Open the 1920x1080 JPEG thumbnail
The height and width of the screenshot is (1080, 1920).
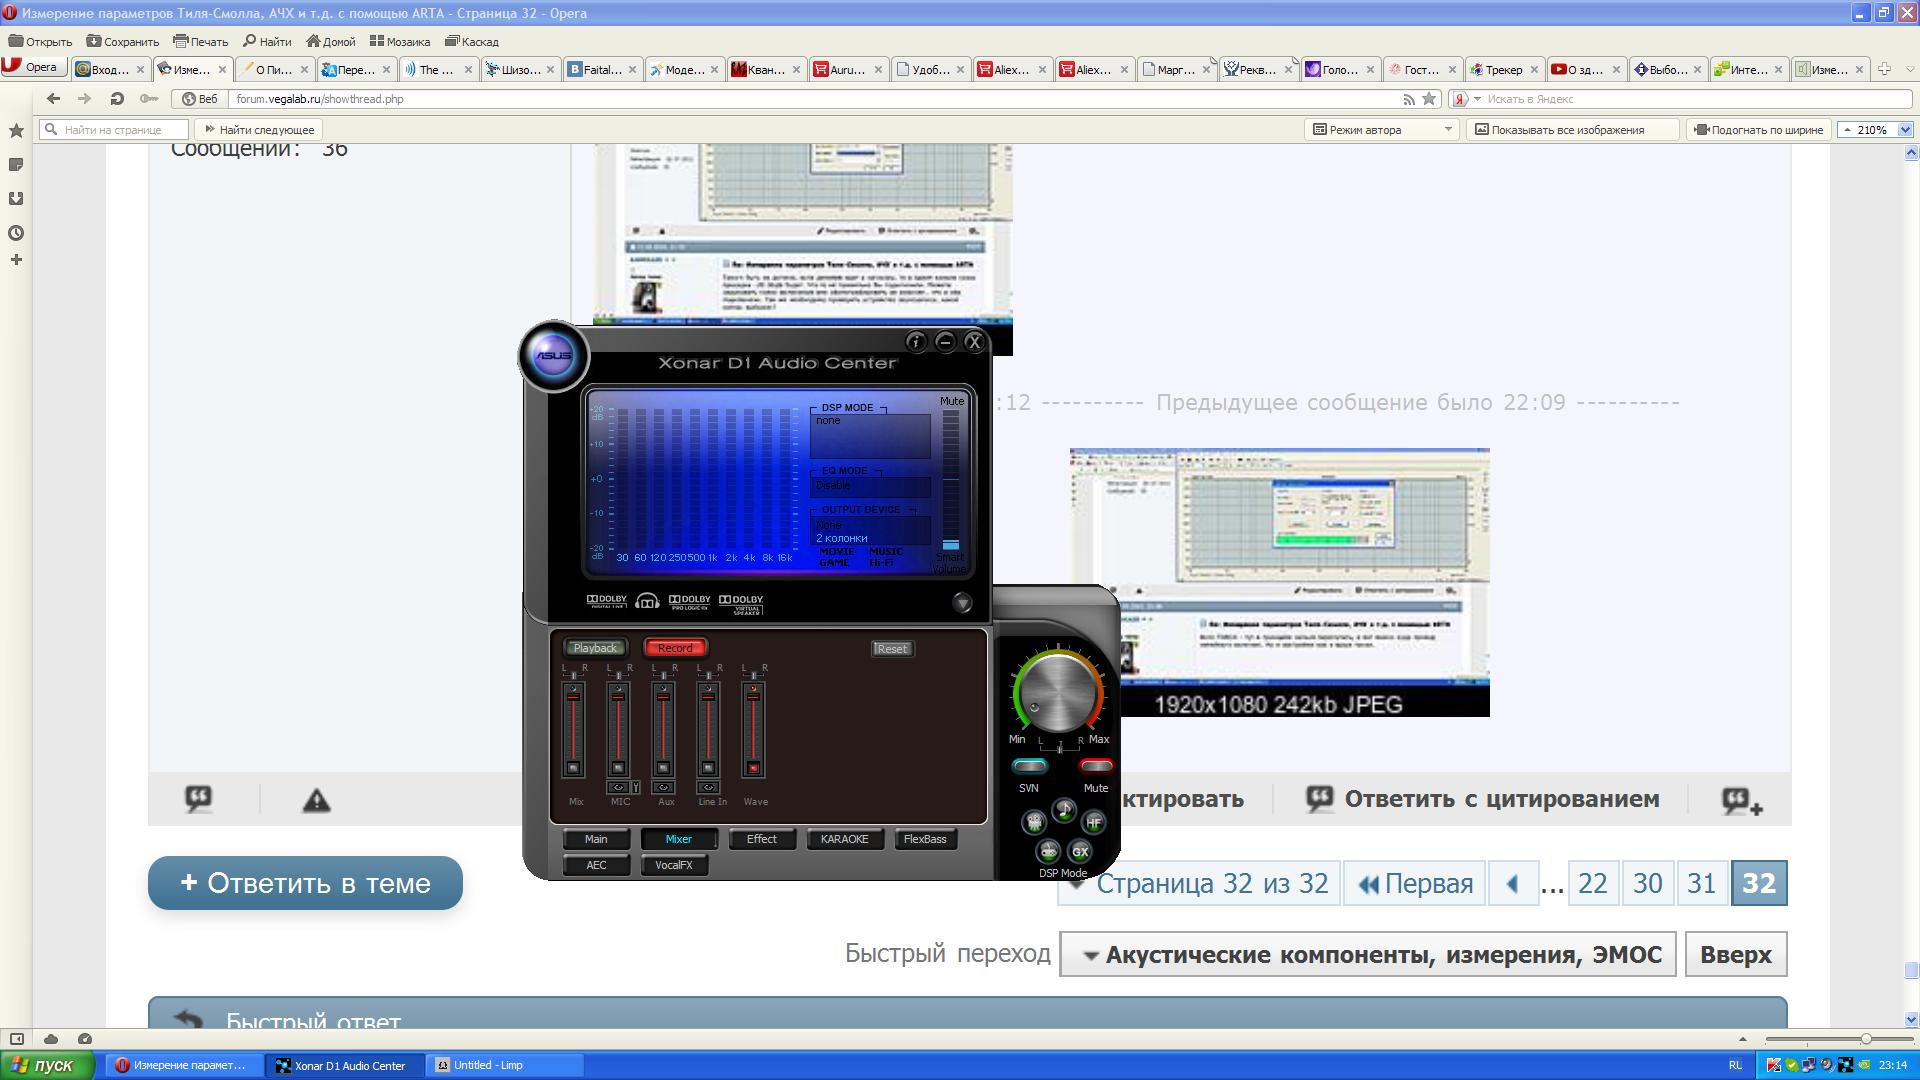coord(1280,582)
